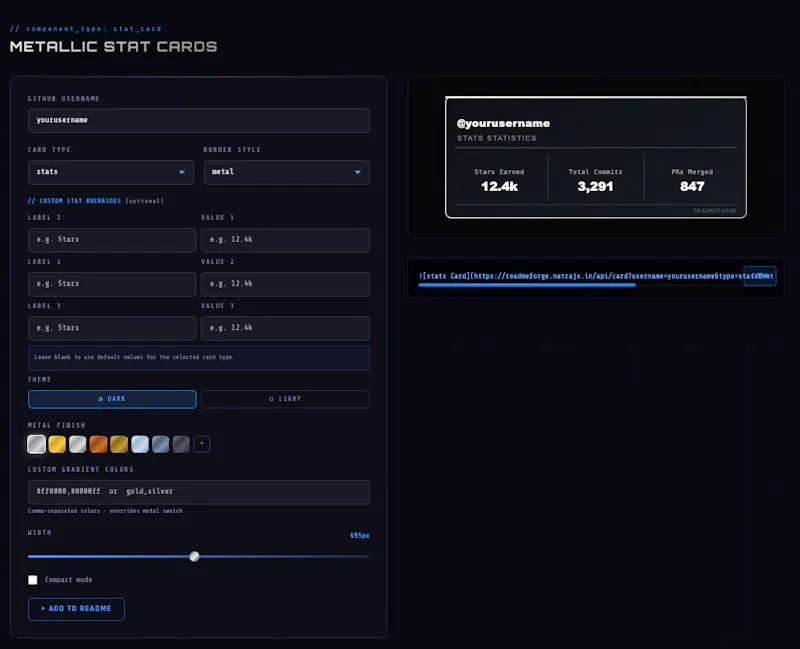Click the Stars Earned 12.4k value
Screen dimensions: 800x649
499,187
